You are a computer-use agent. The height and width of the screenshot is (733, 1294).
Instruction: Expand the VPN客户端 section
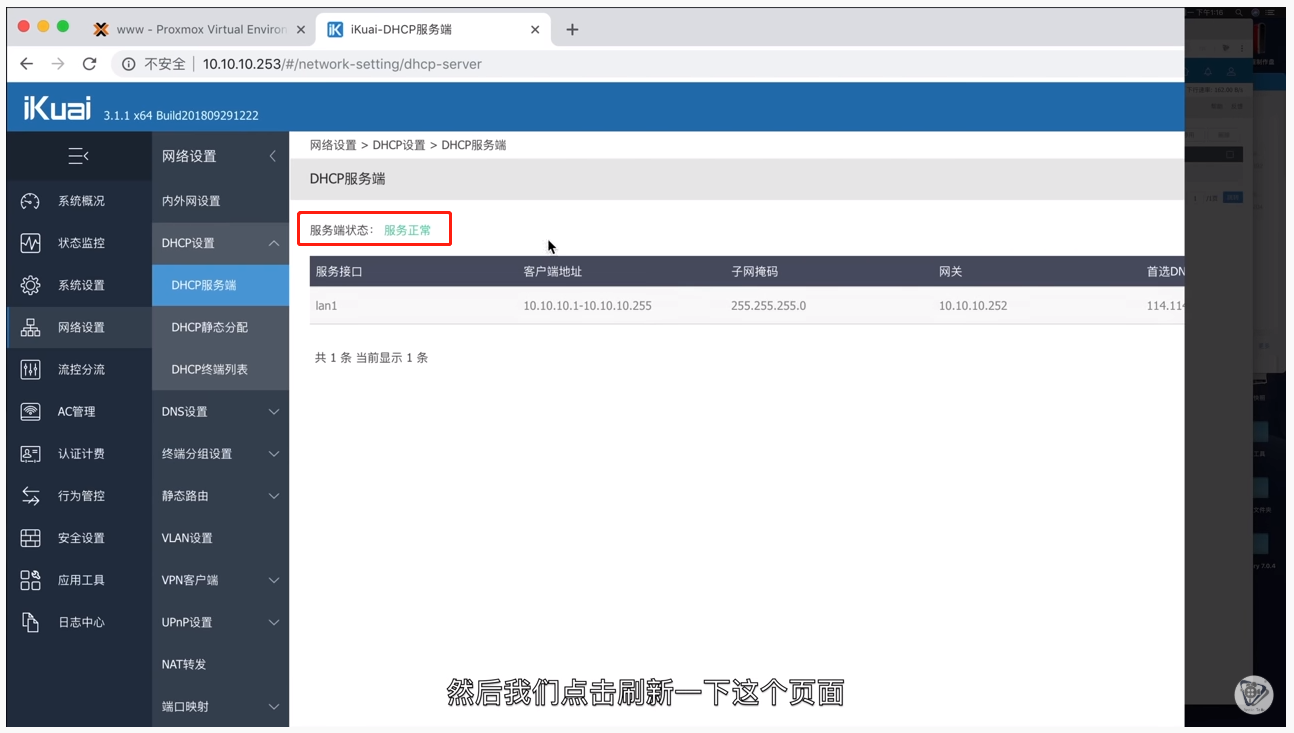point(274,580)
